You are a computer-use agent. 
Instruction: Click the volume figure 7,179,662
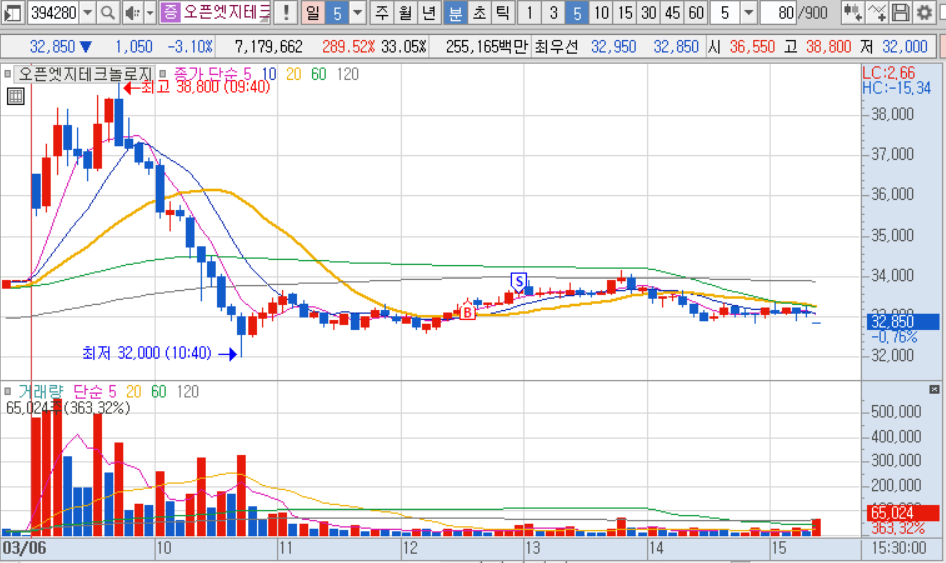click(268, 46)
